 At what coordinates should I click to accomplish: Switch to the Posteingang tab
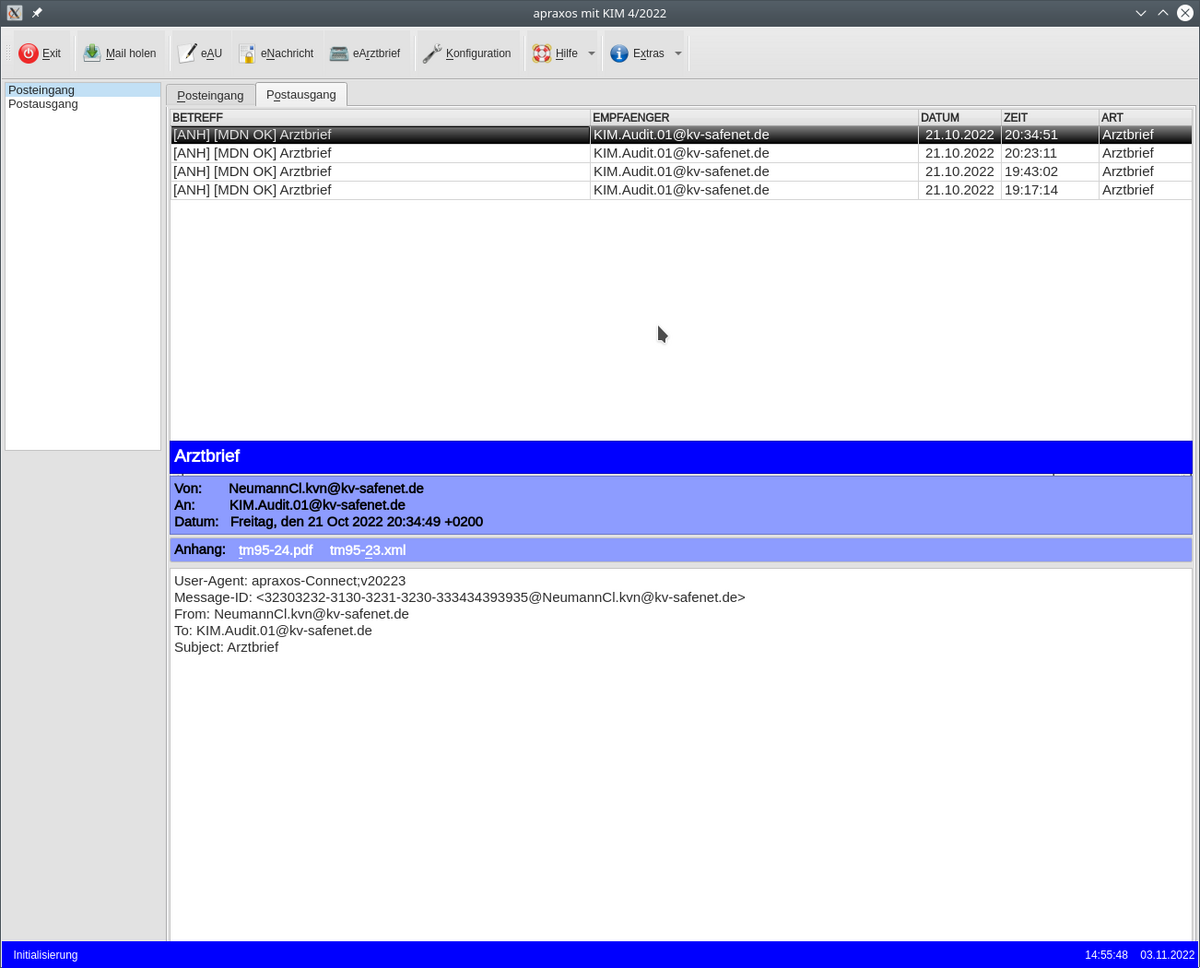[210, 95]
